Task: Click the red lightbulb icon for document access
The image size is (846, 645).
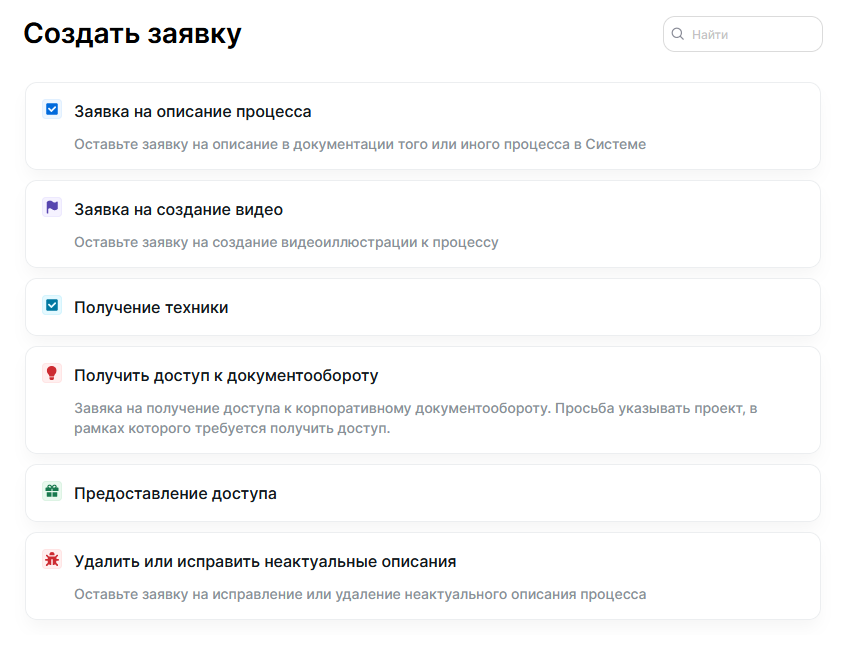Action: coord(51,375)
